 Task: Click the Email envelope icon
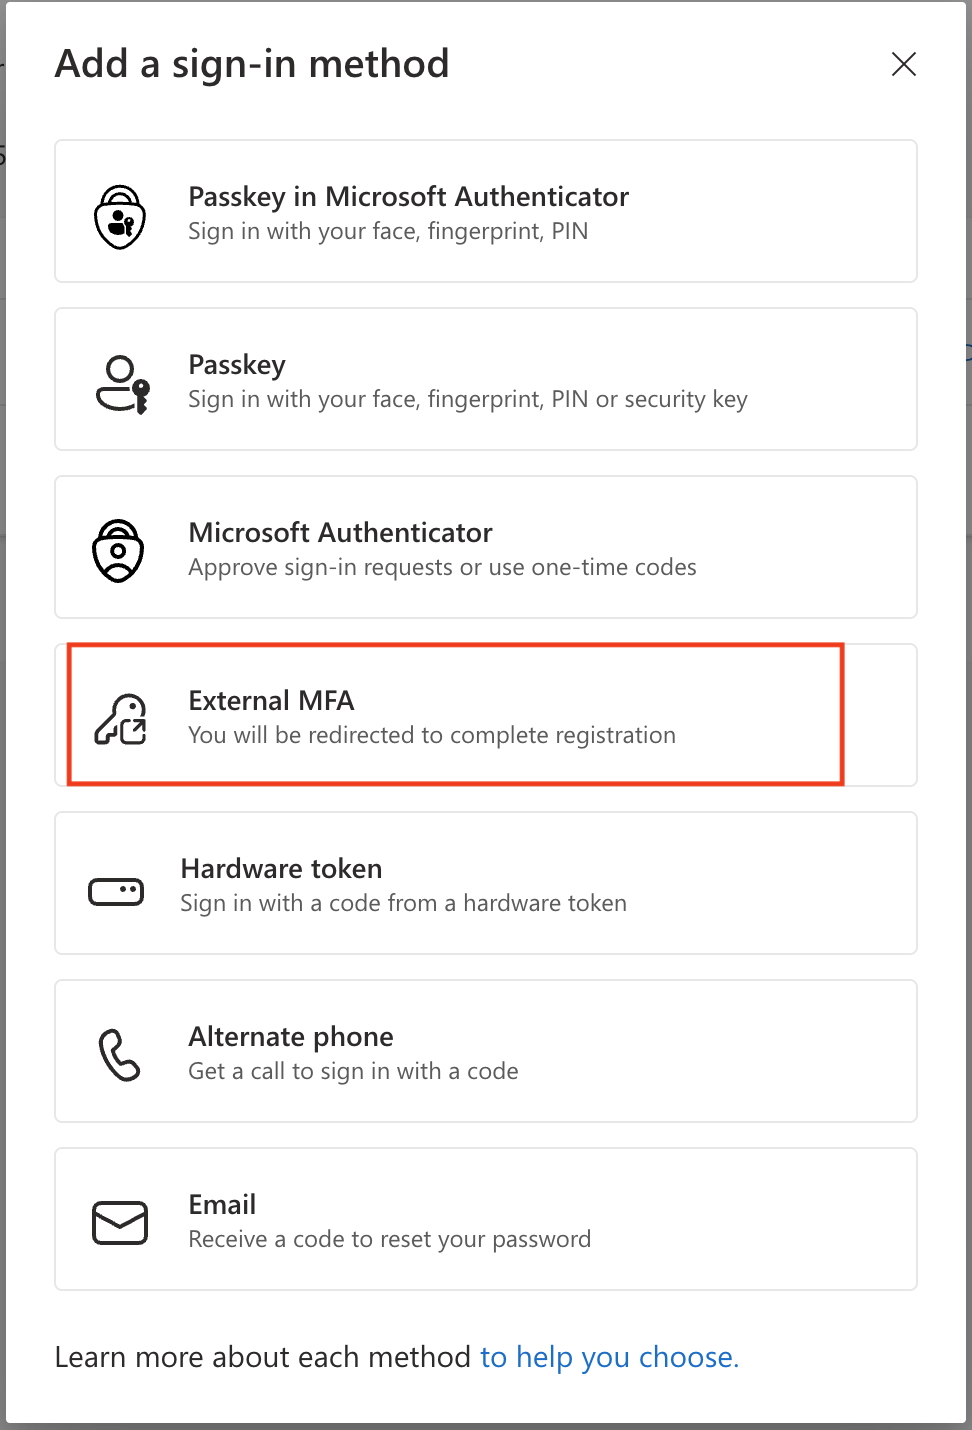120,1223
